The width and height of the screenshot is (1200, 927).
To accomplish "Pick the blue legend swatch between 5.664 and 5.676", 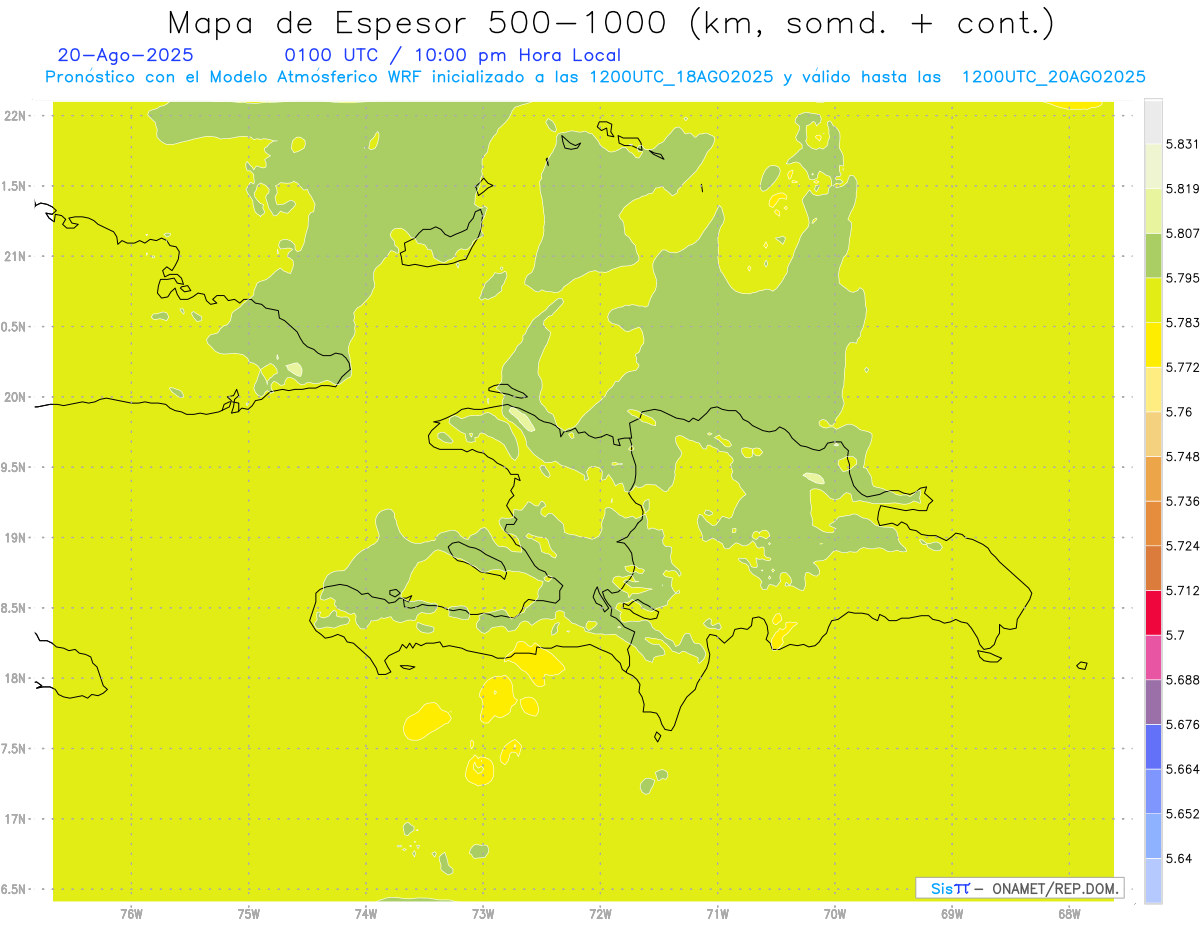I will (x=1153, y=746).
